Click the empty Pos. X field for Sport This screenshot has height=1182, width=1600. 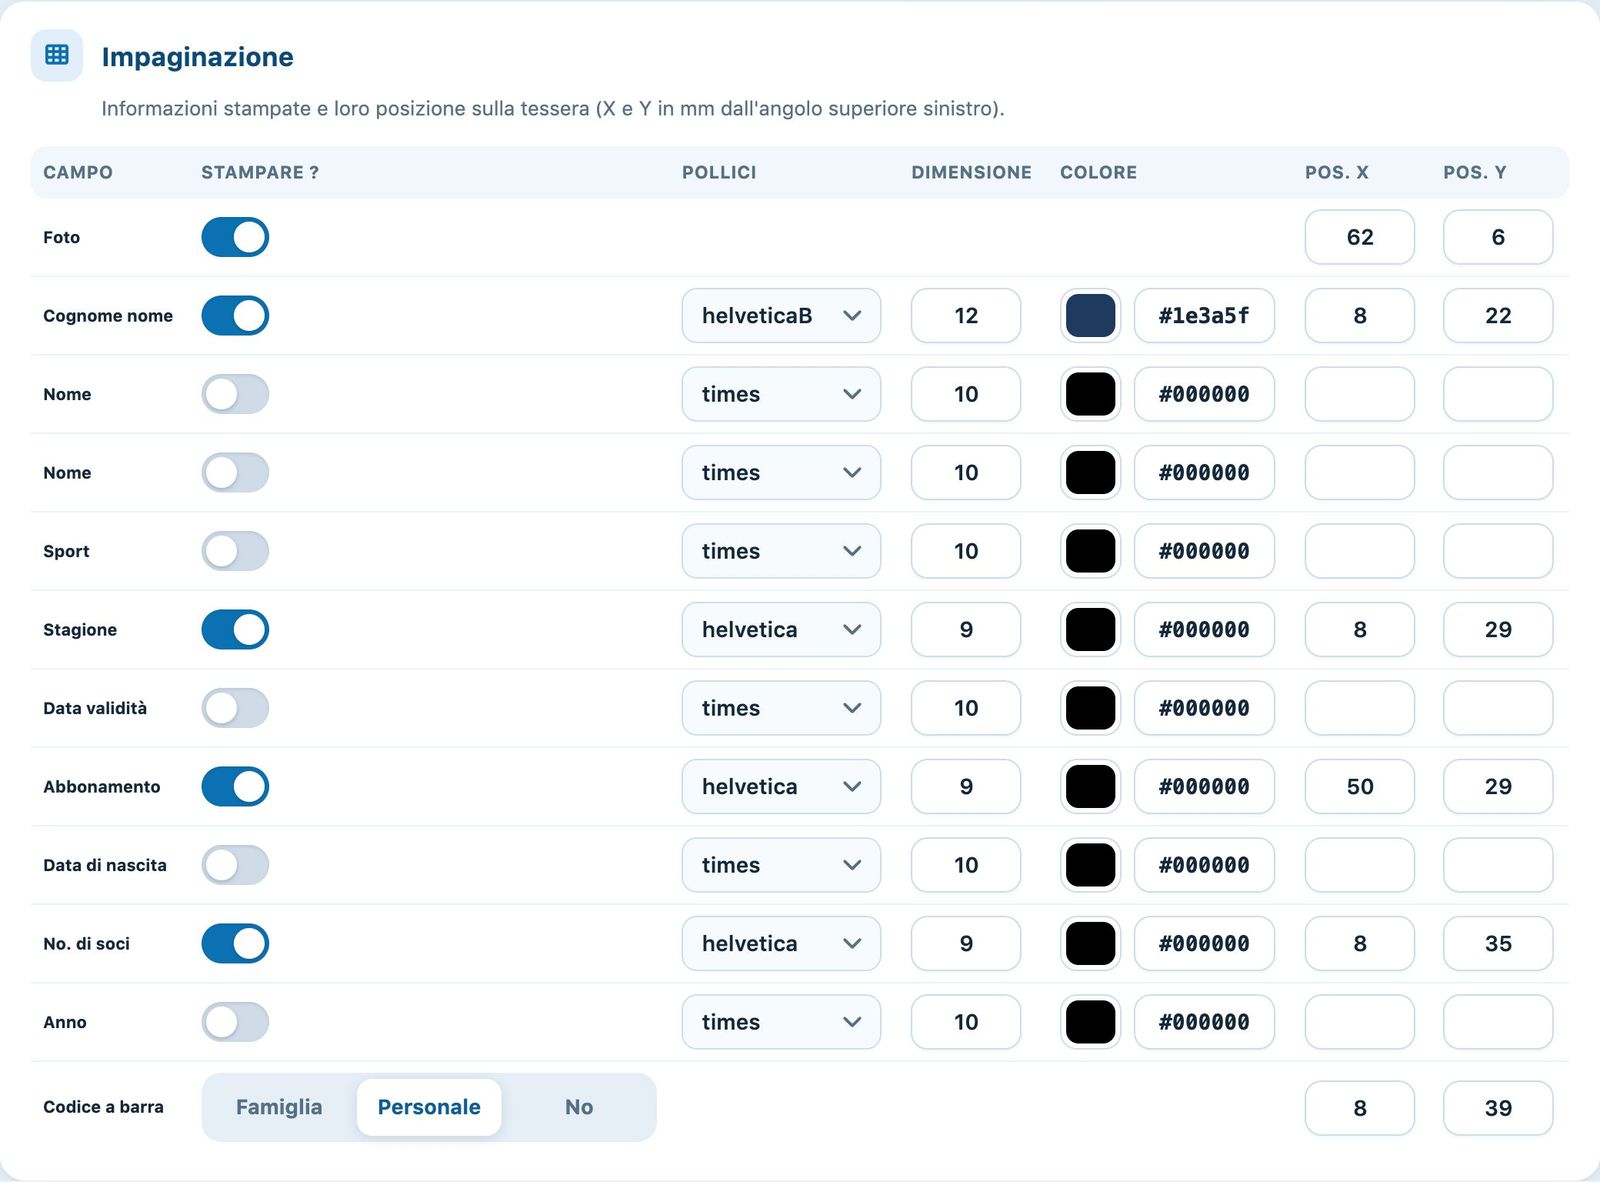(x=1360, y=551)
